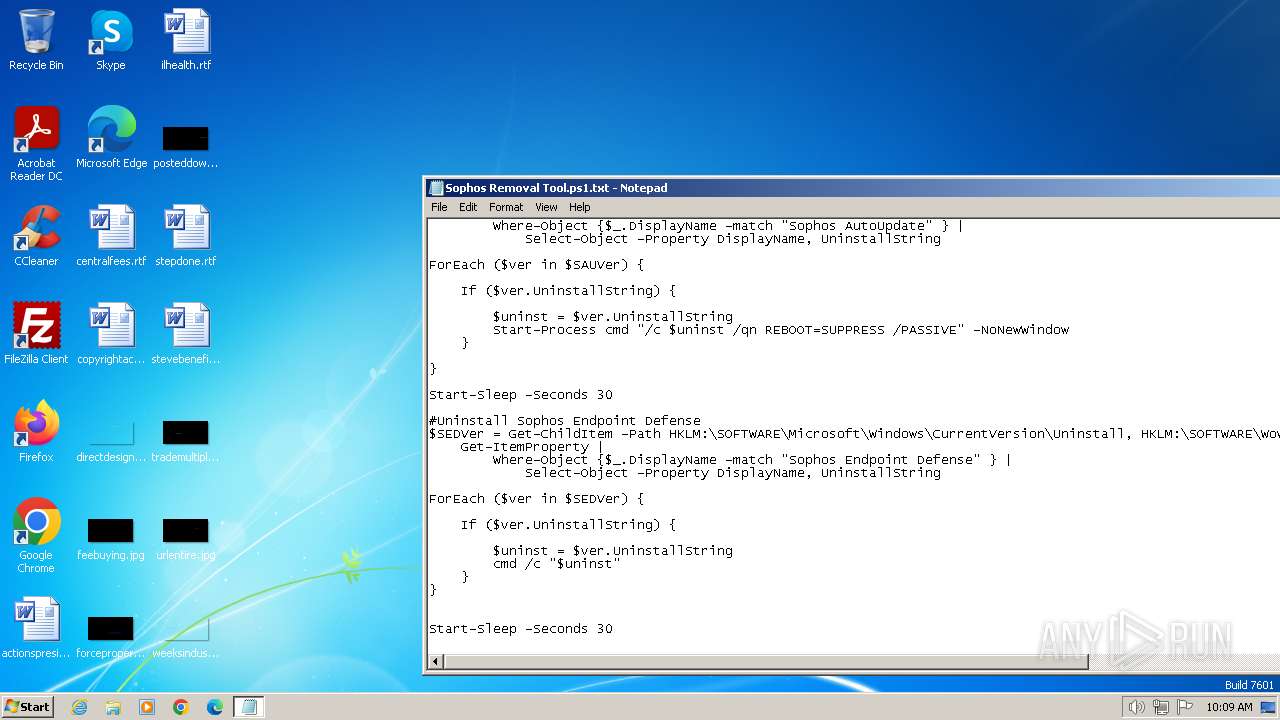Open Internet Explorer from the taskbar

point(79,707)
